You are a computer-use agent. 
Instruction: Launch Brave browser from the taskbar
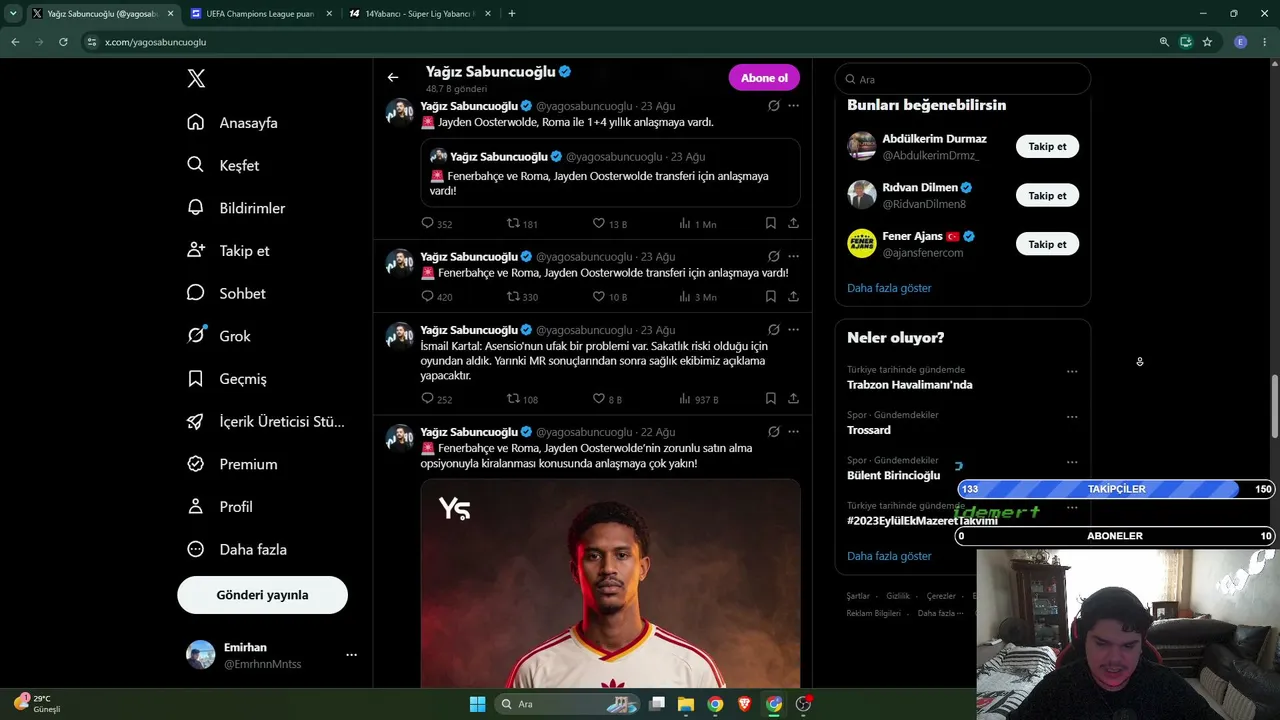coord(744,704)
